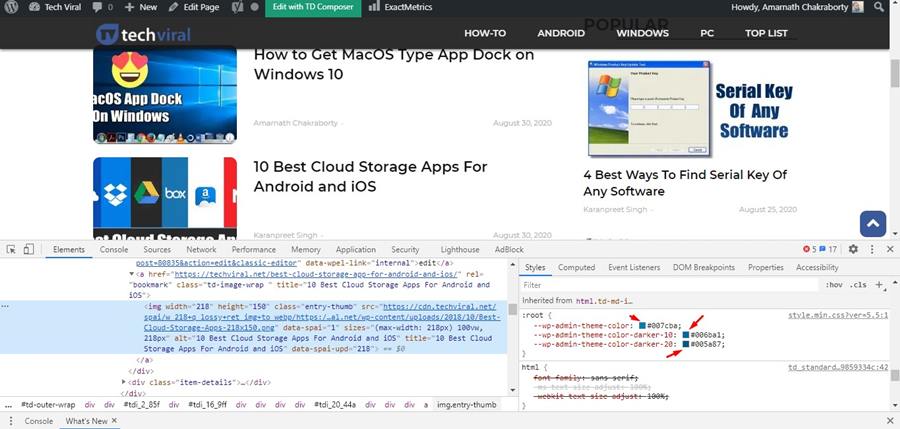The height and width of the screenshot is (429, 900).
Task: Click author Karanpreet Singh under Serial Key article
Action: (615, 210)
